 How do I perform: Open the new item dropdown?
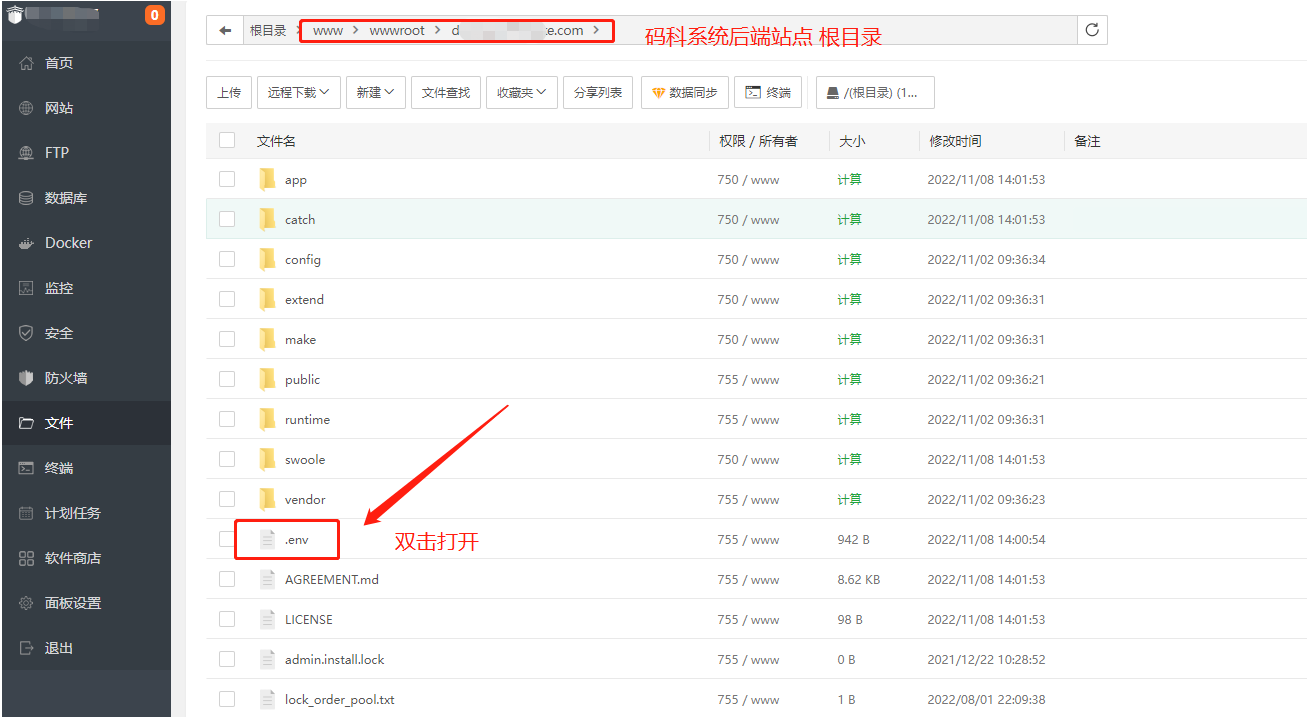click(x=375, y=92)
